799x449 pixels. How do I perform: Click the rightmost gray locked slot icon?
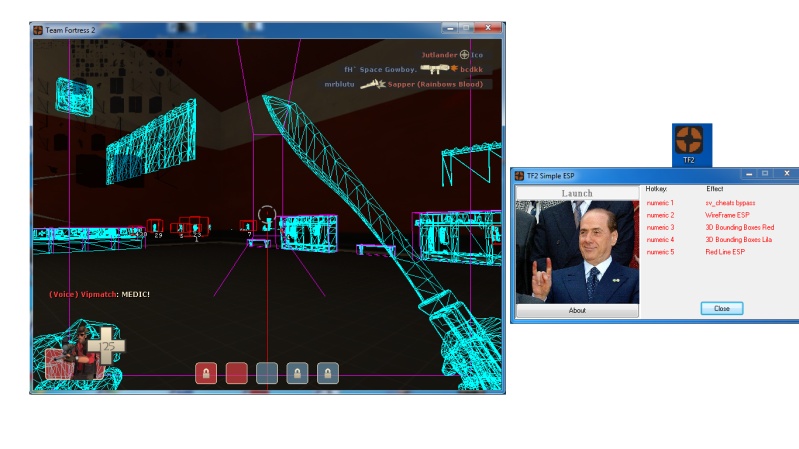click(x=327, y=373)
